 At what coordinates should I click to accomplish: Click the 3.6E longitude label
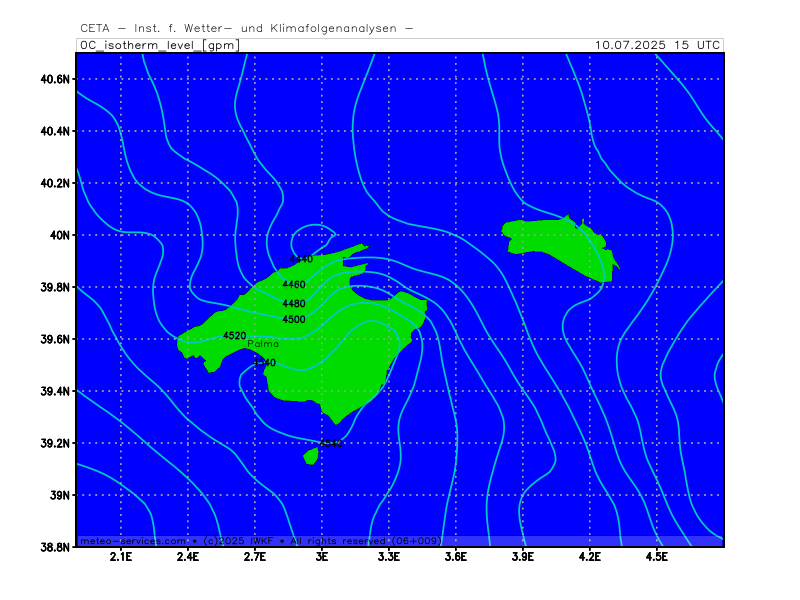pos(456,557)
